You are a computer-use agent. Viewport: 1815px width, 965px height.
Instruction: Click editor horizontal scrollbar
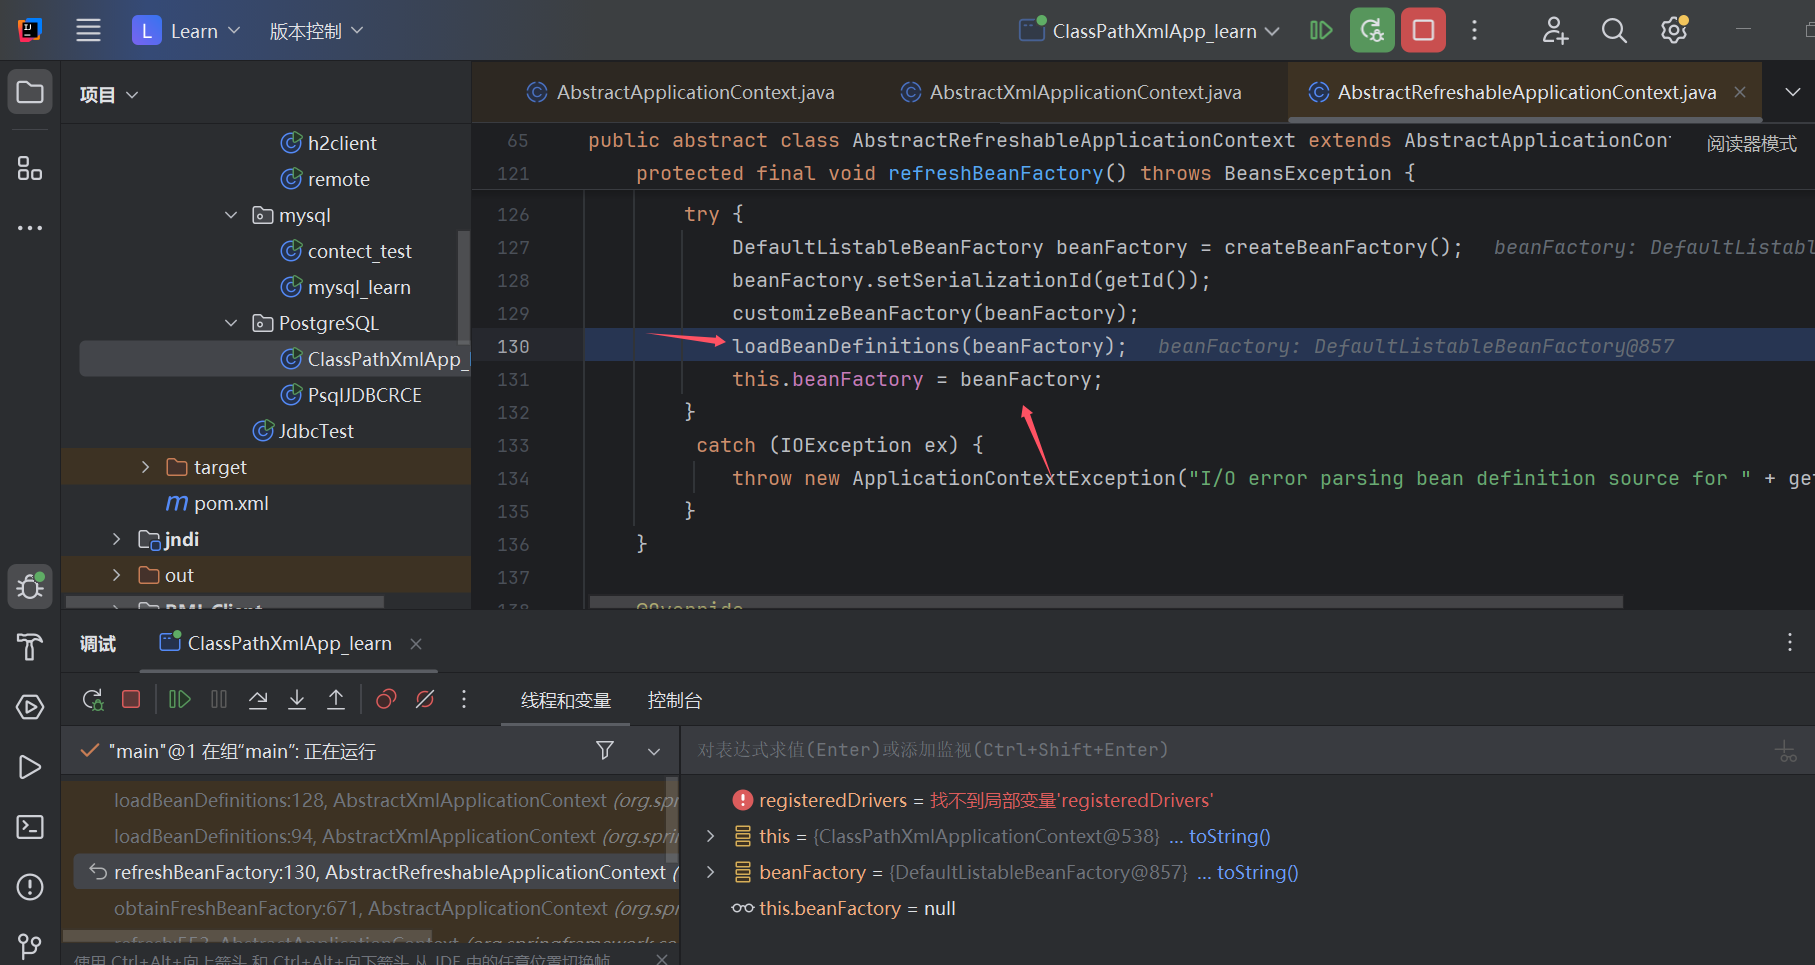(x=1105, y=602)
